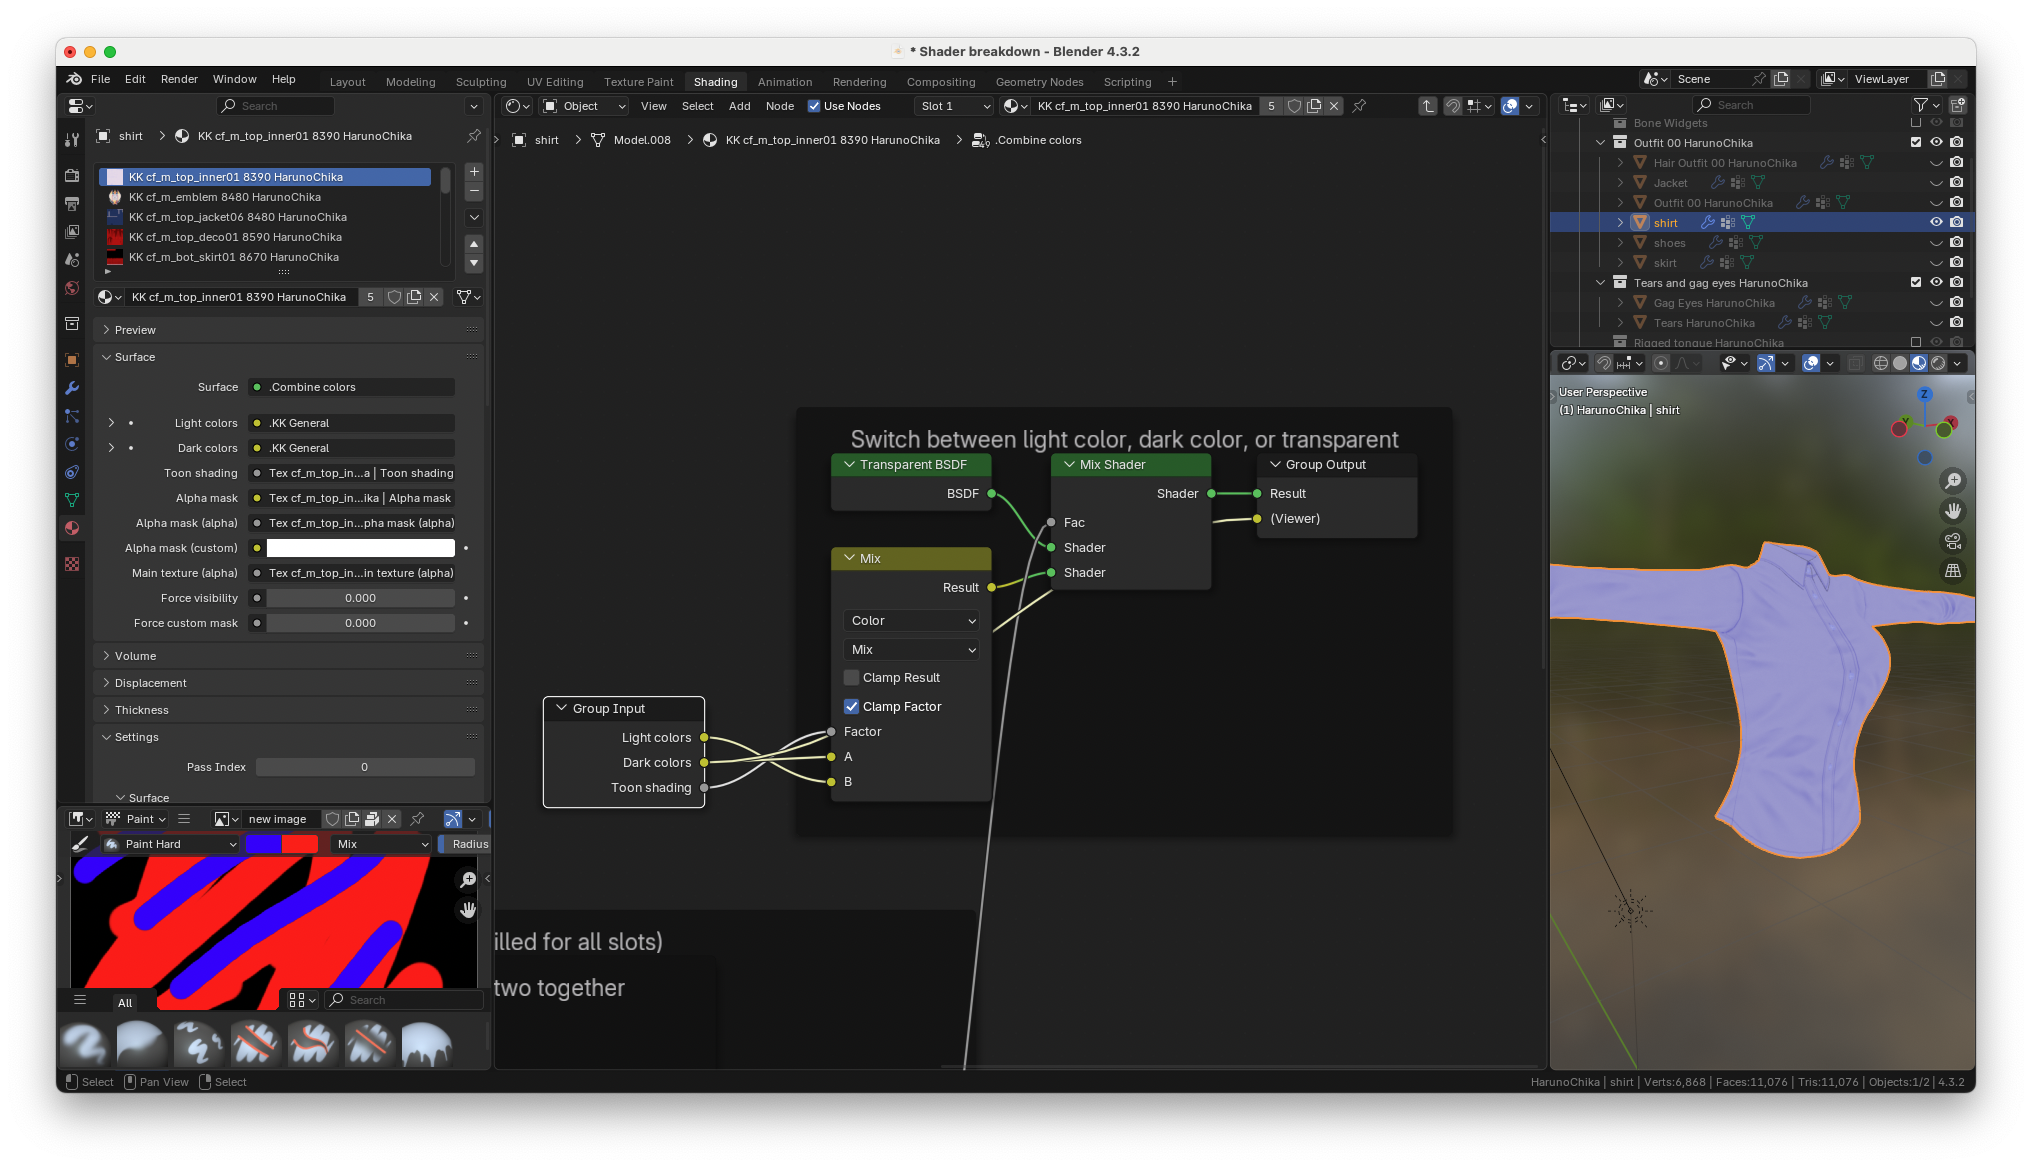
Task: Click the outliner filter funnel icon
Action: [1920, 105]
